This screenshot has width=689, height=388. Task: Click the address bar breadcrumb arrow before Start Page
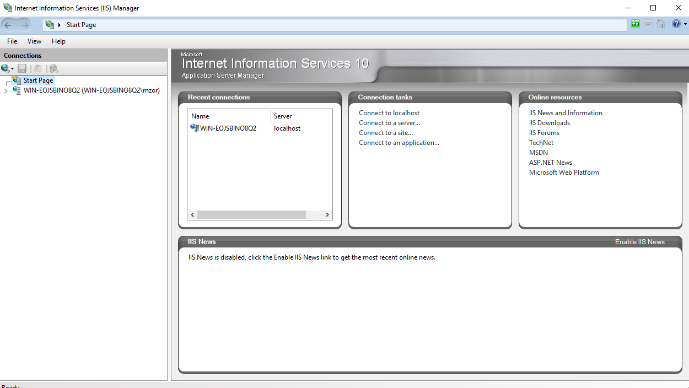click(x=59, y=25)
